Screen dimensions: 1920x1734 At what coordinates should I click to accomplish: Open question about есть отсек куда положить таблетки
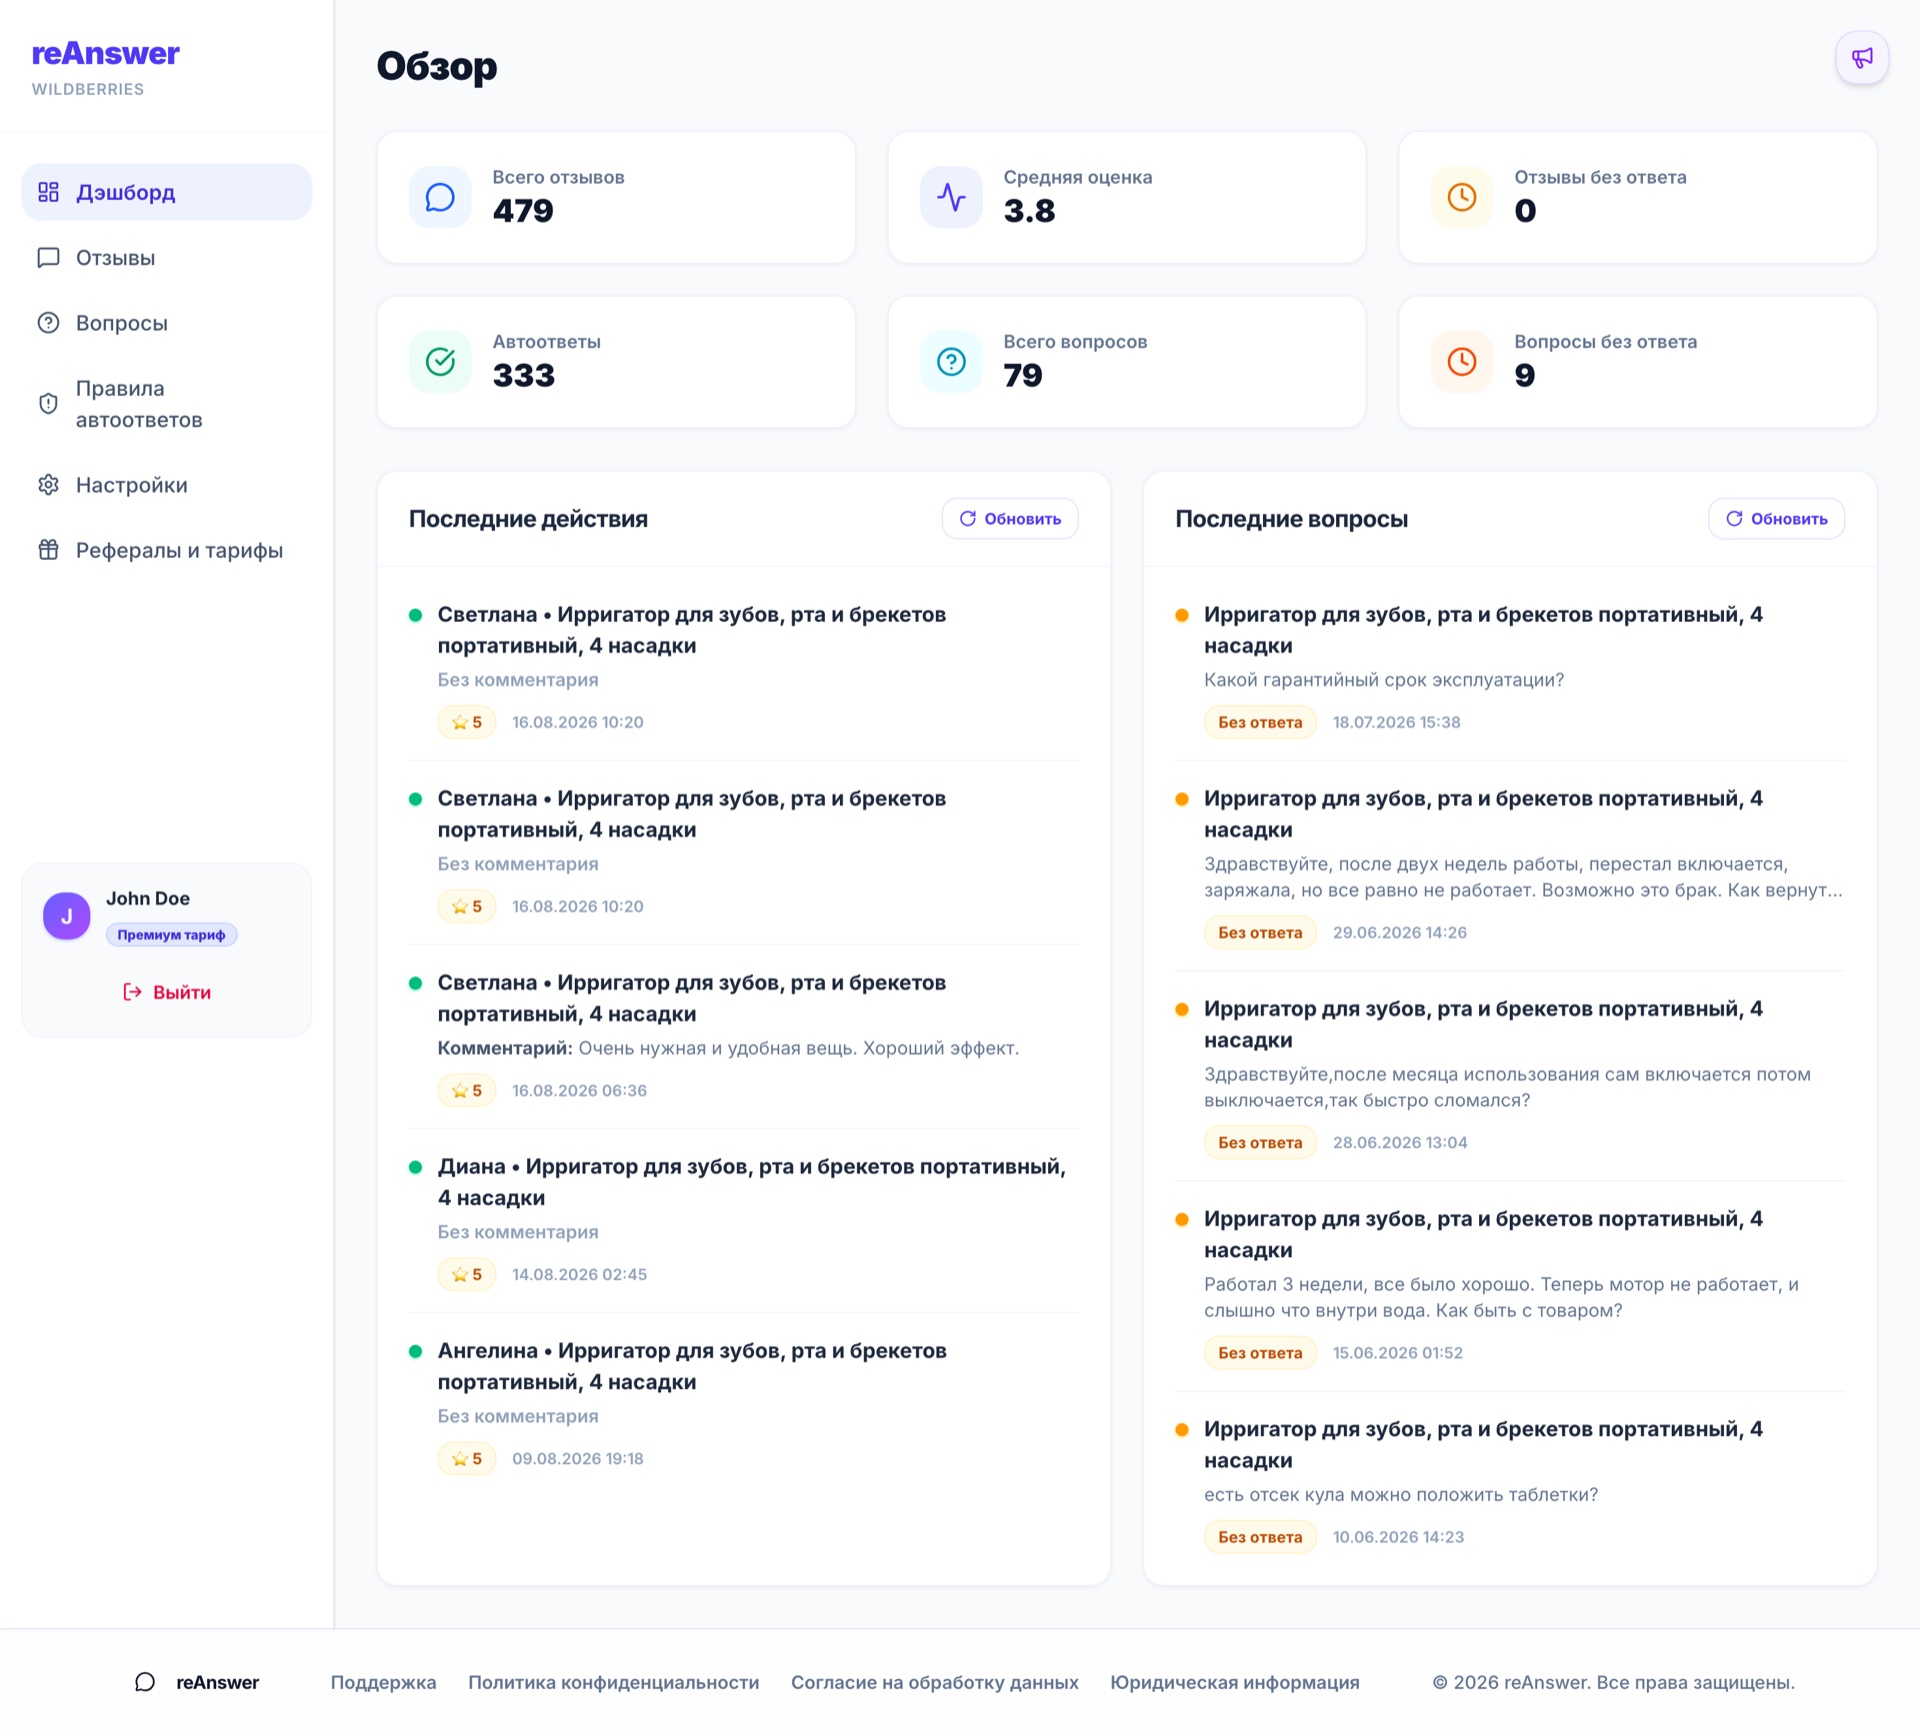[1510, 1483]
